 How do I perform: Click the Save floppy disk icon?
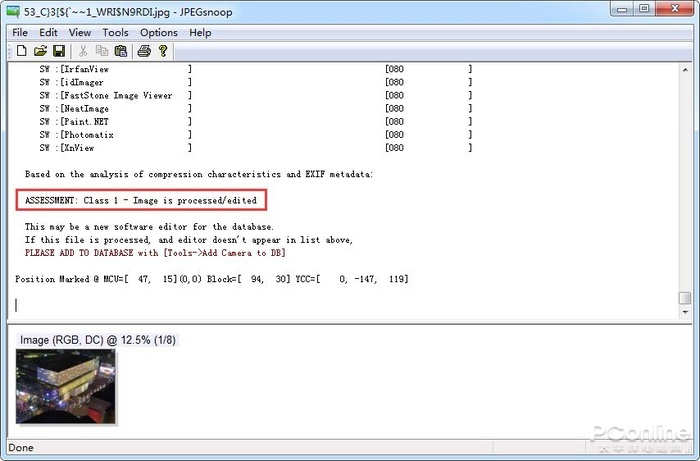(x=59, y=51)
